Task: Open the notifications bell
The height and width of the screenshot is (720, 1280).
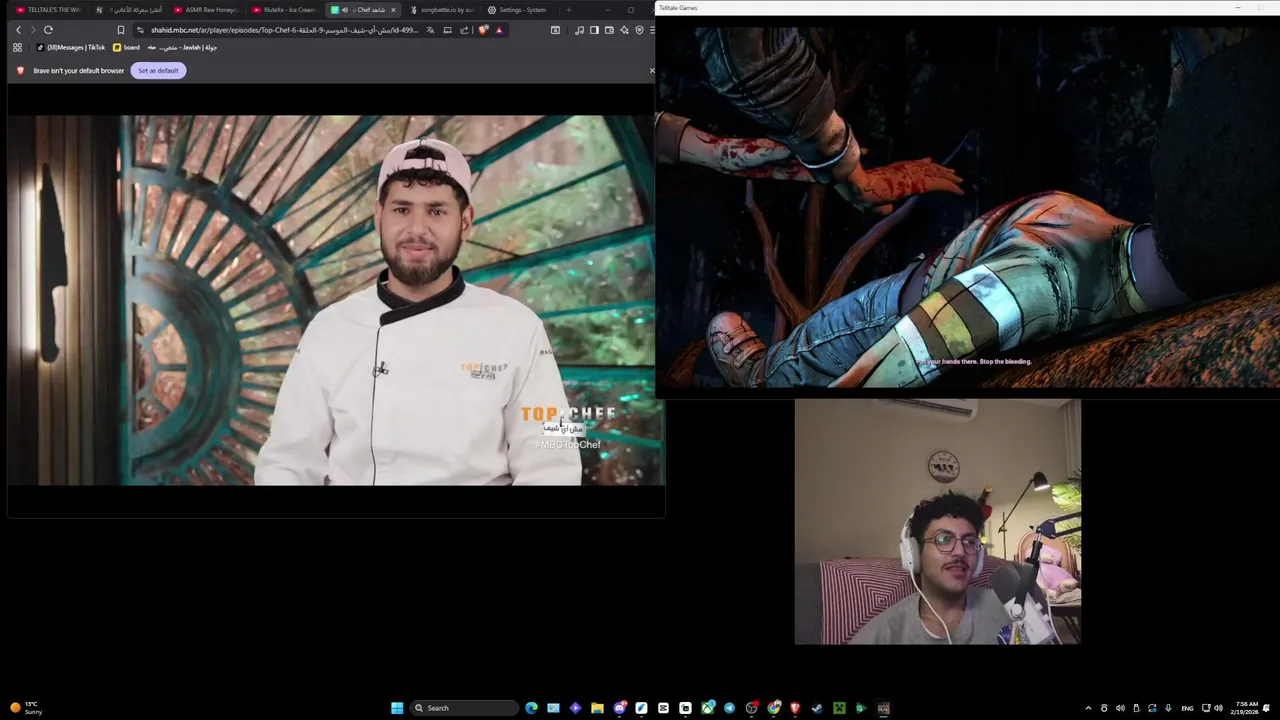Action: click(1267, 708)
